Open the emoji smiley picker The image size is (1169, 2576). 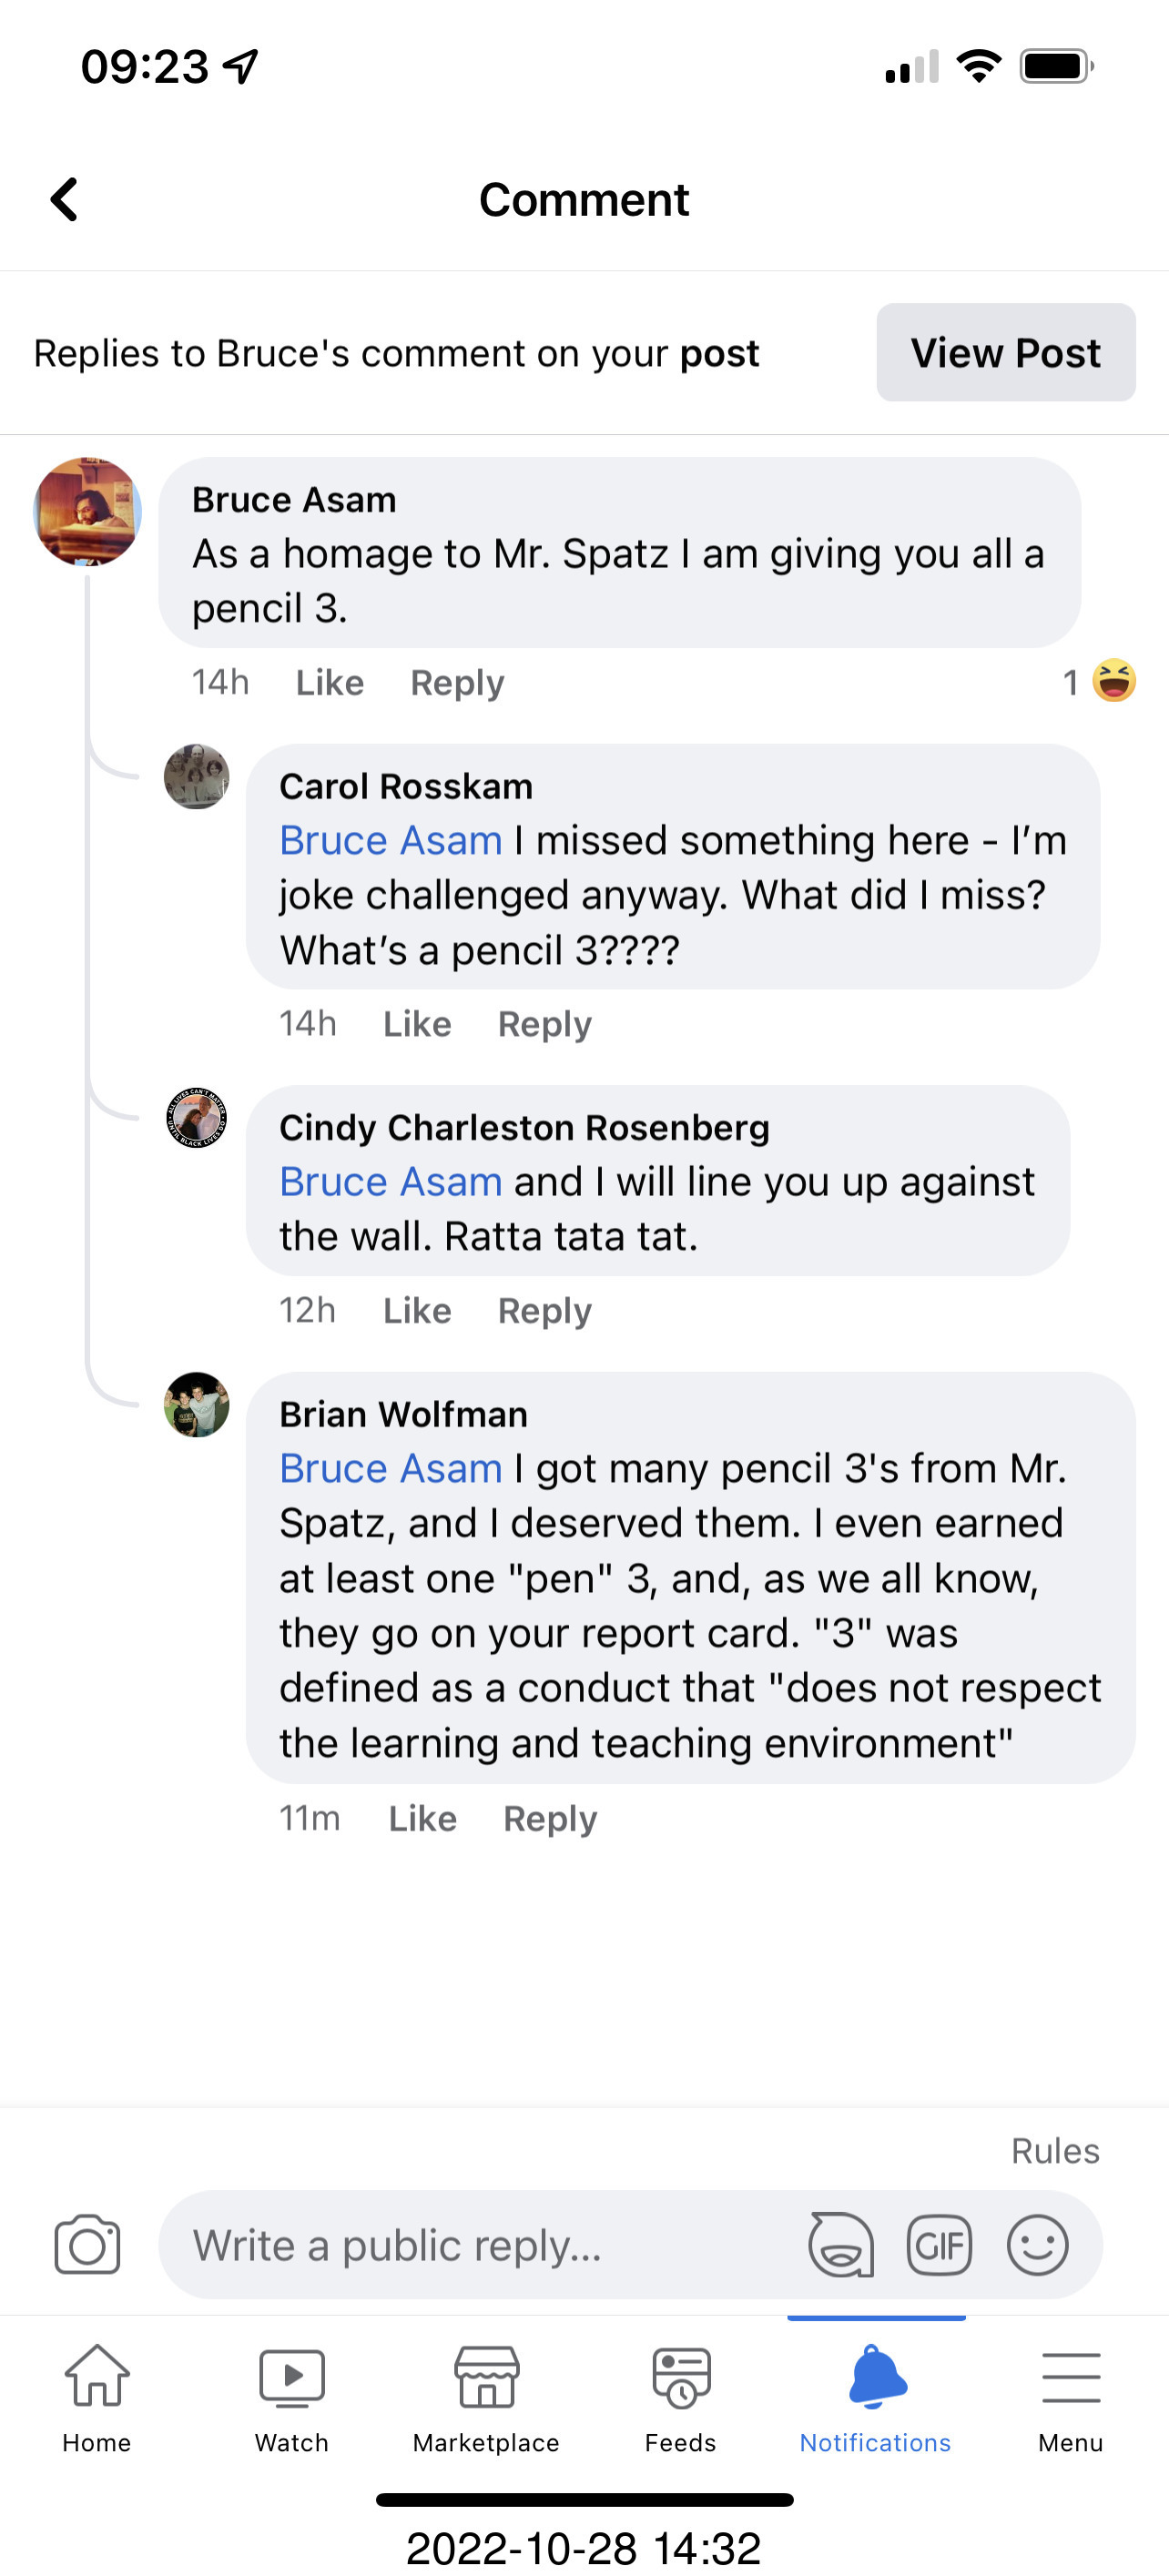1037,2244
